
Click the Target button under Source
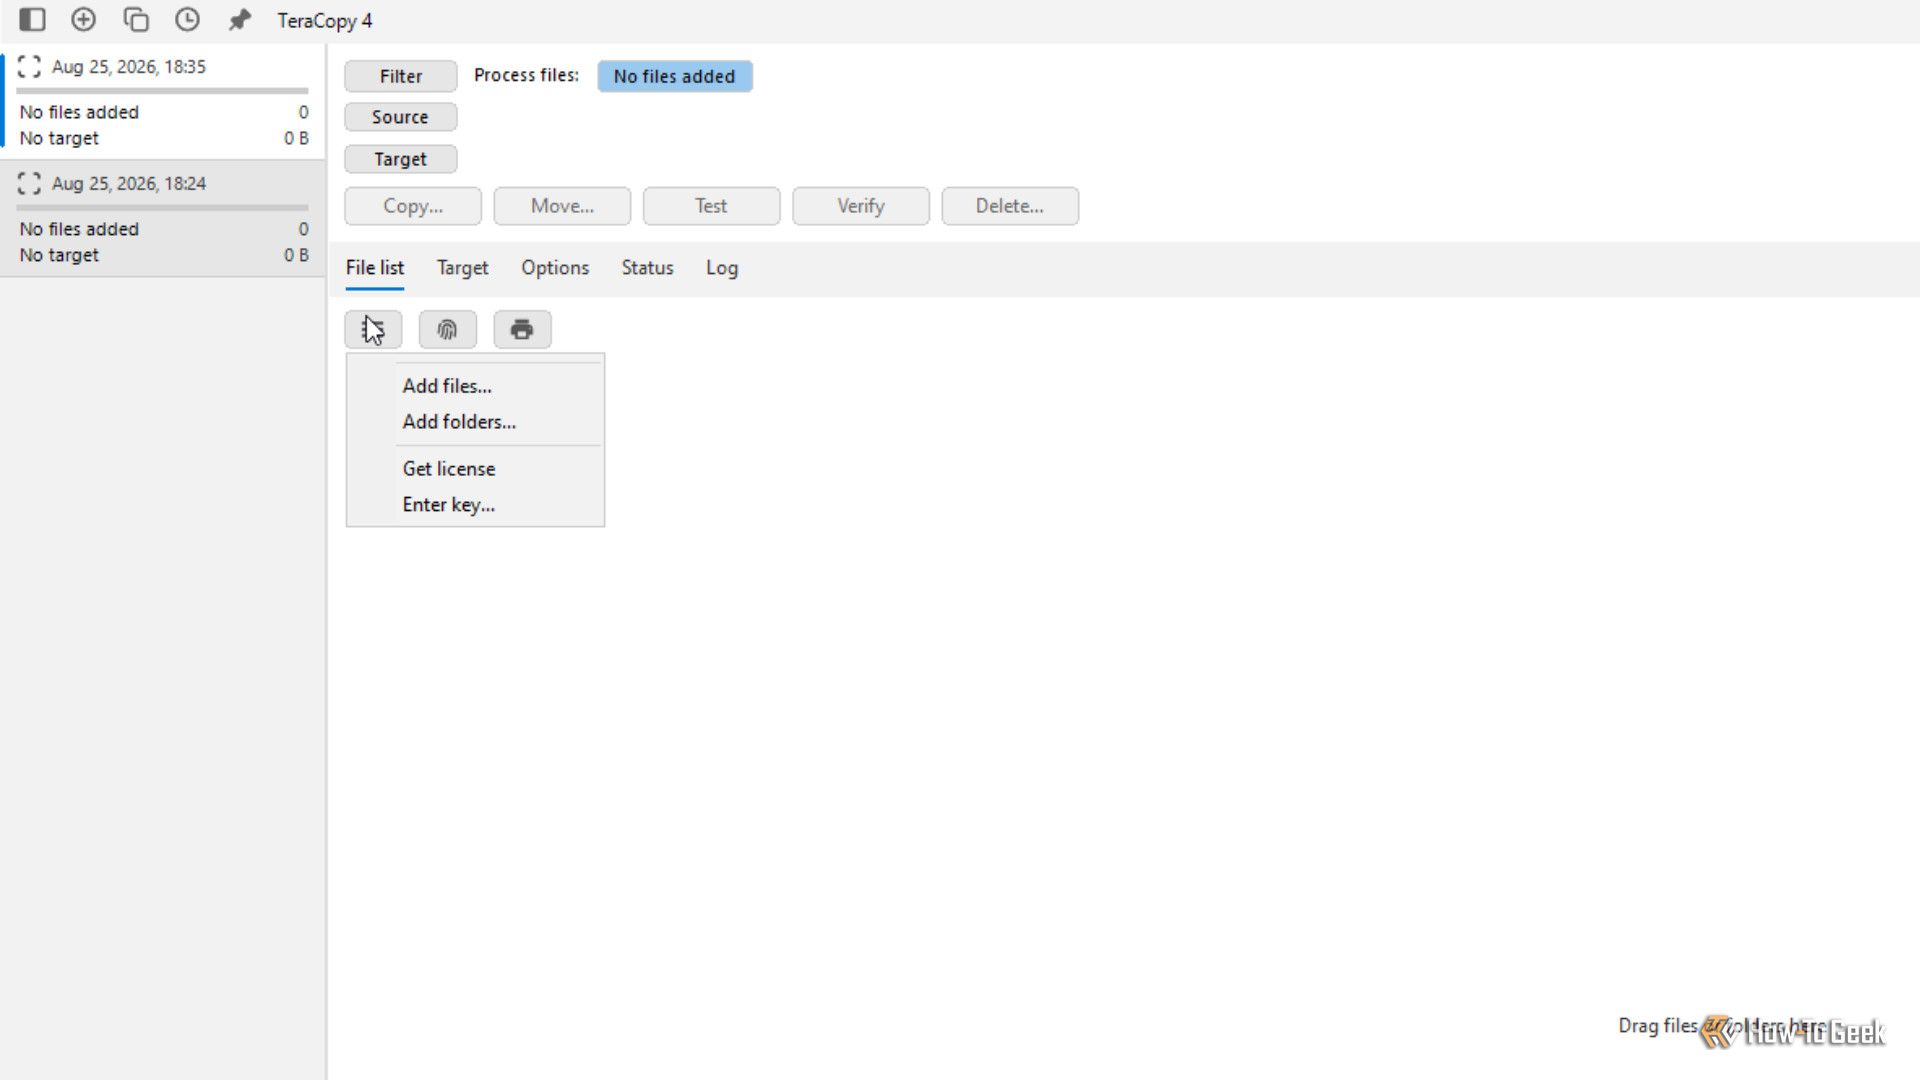point(401,159)
